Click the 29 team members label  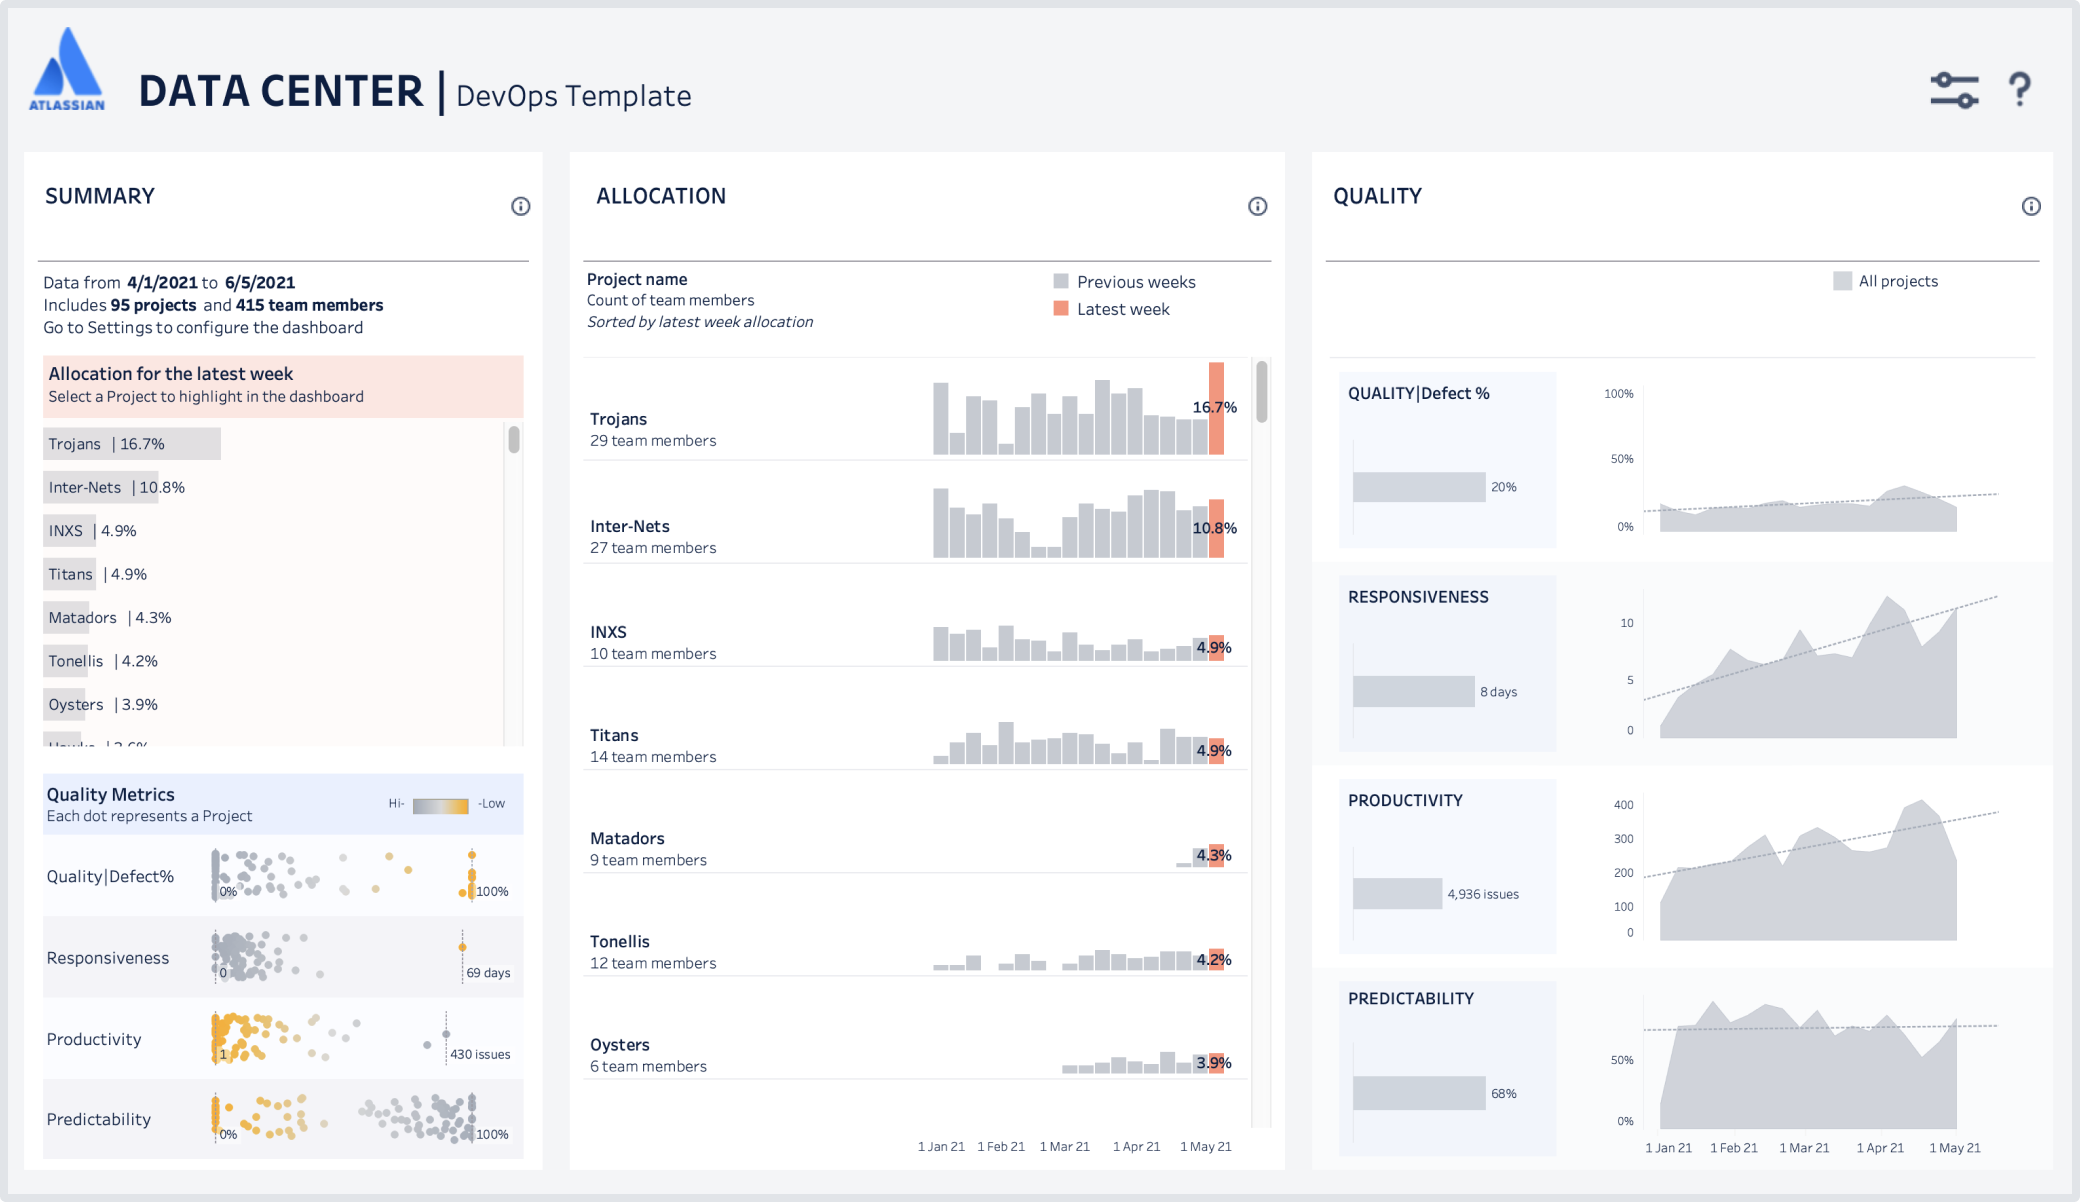(653, 441)
